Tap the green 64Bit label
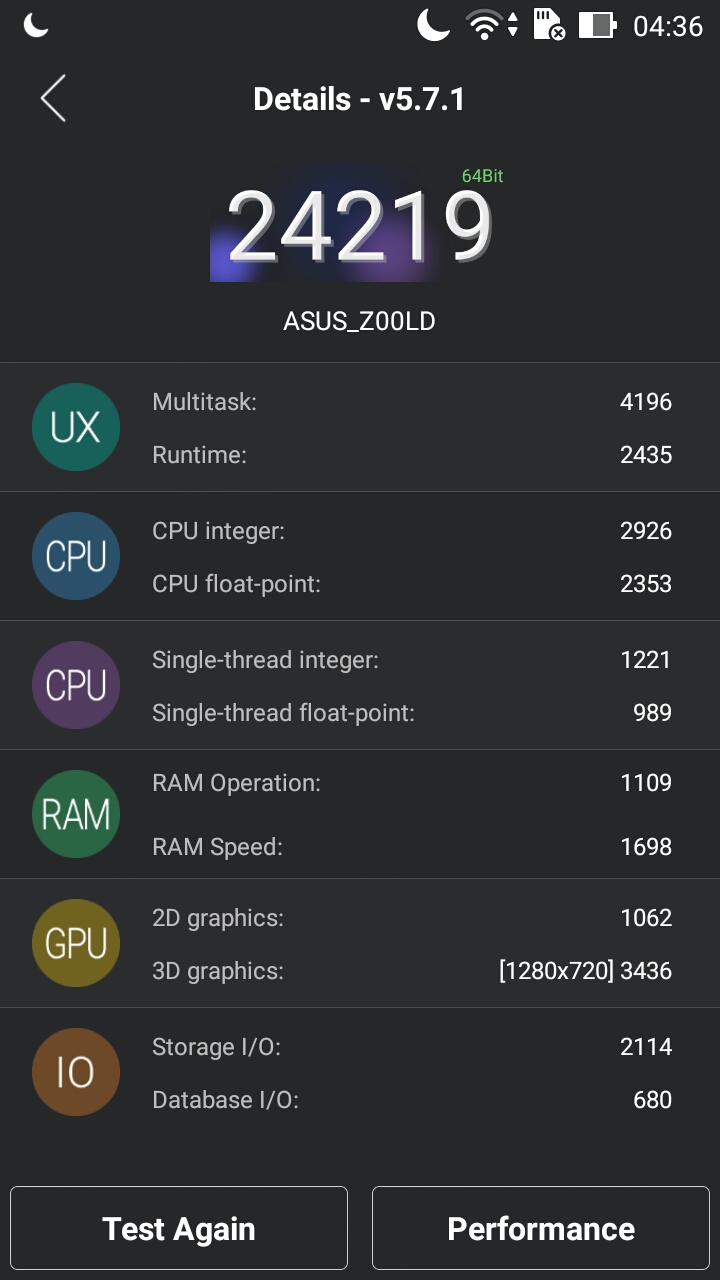 coord(482,176)
